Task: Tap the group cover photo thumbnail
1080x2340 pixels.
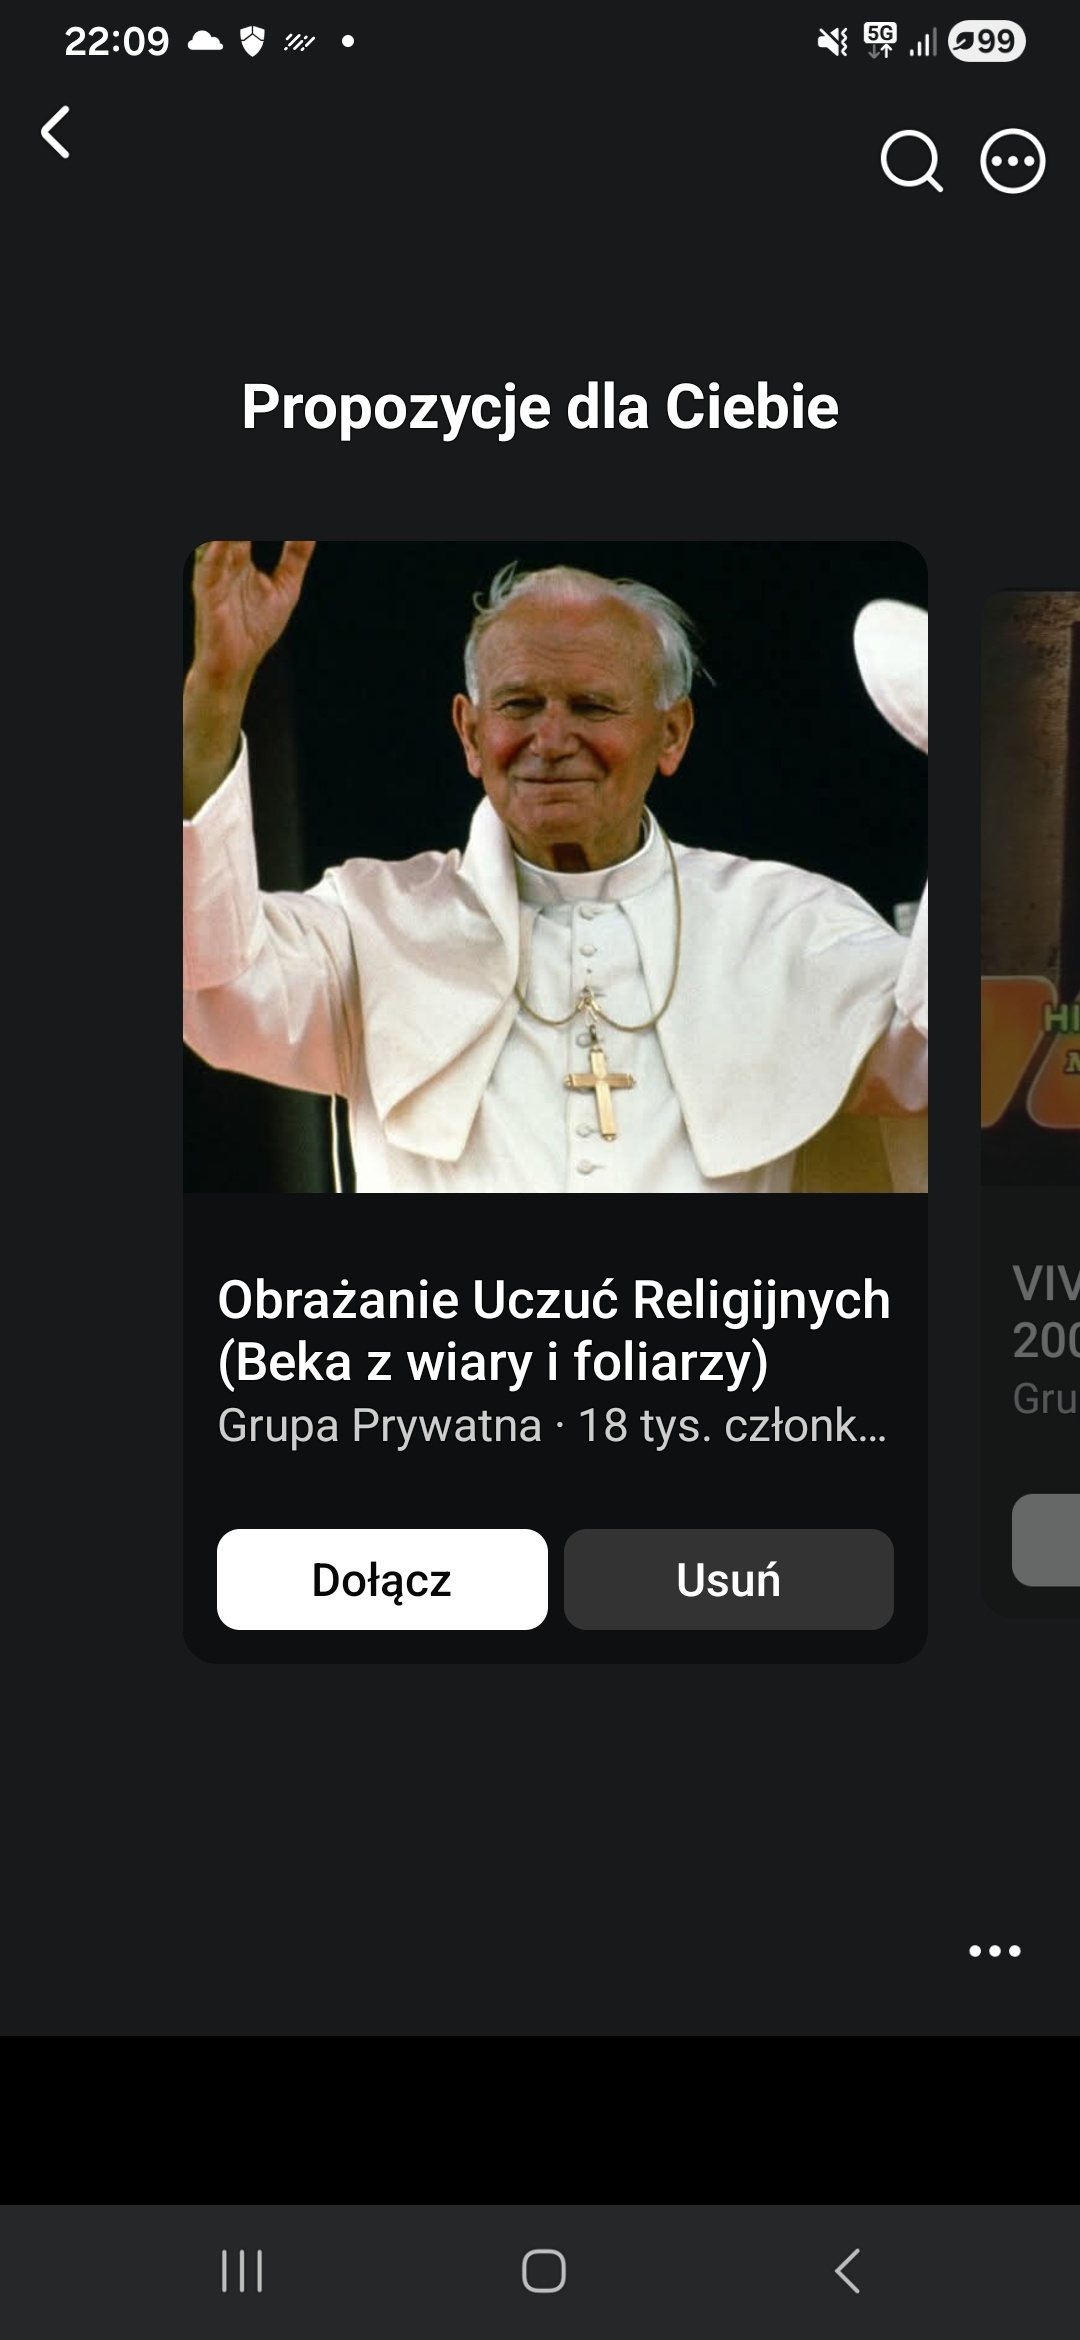Action: tap(555, 866)
